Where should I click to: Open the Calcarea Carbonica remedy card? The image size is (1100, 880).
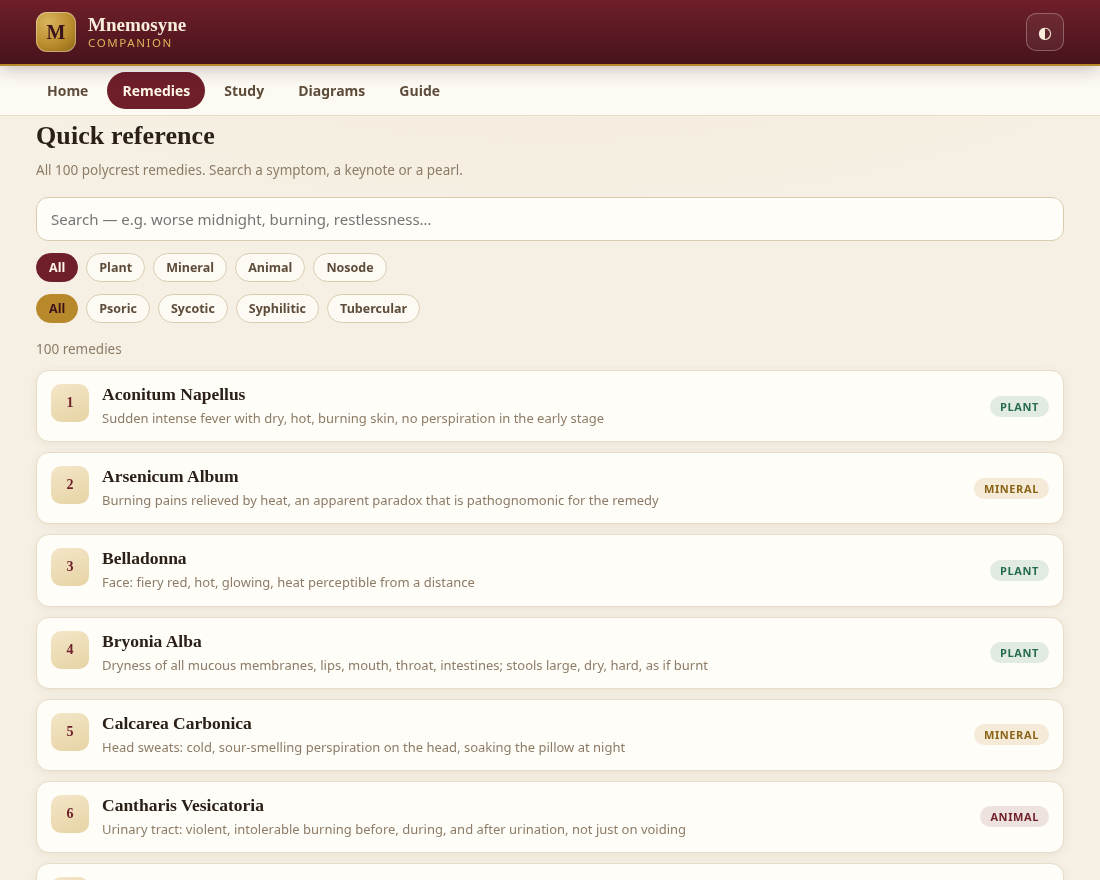[550, 735]
